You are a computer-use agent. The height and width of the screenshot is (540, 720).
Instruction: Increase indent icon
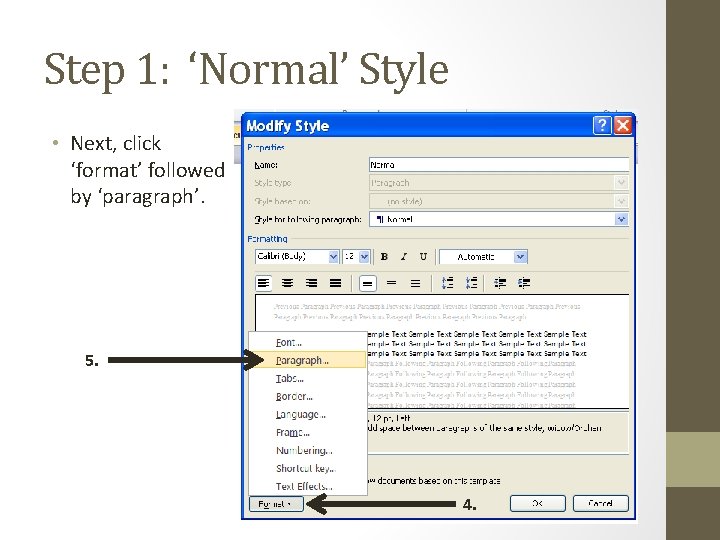[x=524, y=283]
